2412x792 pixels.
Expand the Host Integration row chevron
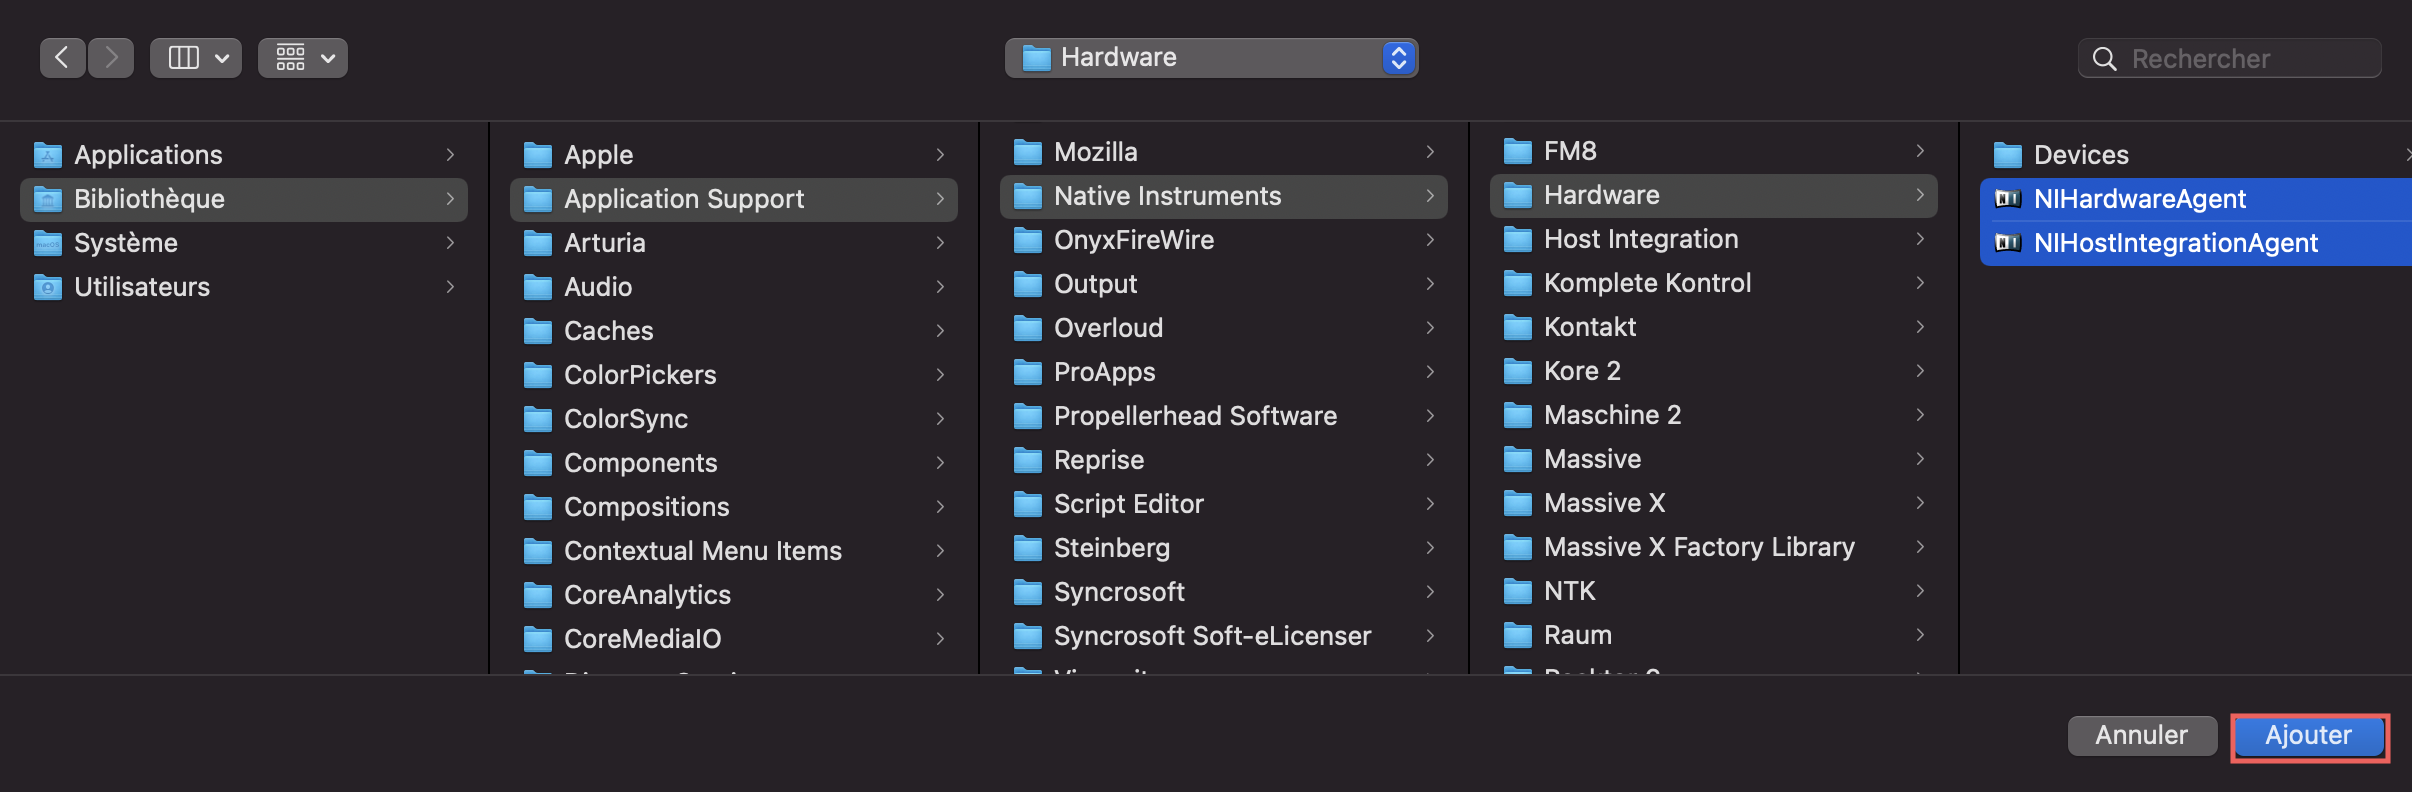[x=1920, y=239]
